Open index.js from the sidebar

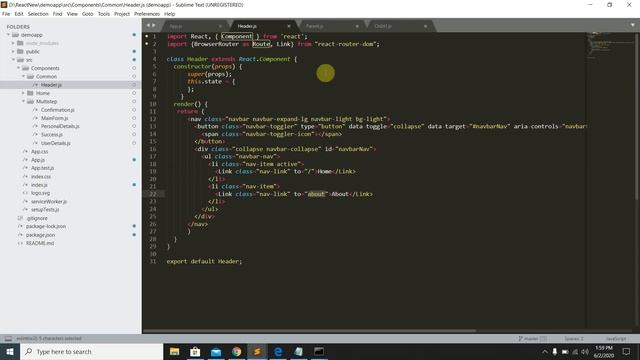click(x=39, y=185)
